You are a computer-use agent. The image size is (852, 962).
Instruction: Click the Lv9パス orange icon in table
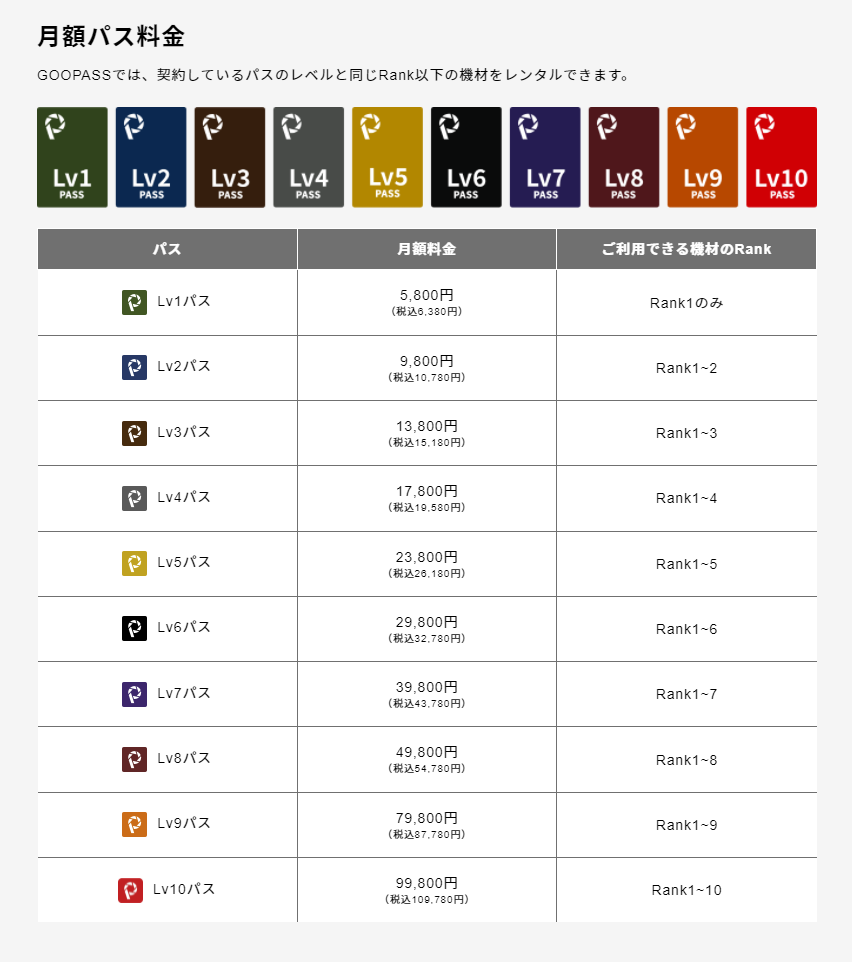[134, 824]
